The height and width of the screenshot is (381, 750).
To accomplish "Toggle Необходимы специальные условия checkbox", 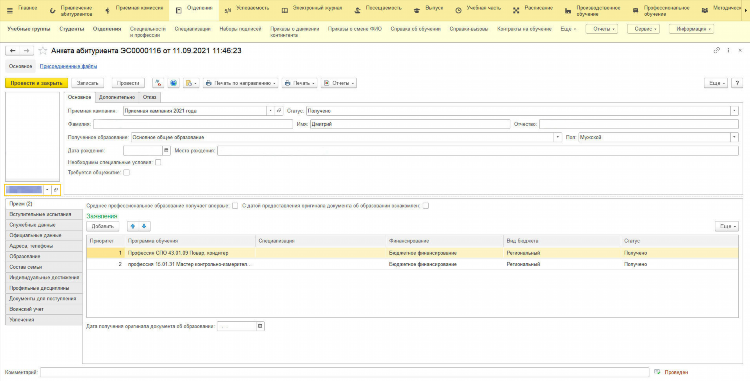I will click(158, 163).
